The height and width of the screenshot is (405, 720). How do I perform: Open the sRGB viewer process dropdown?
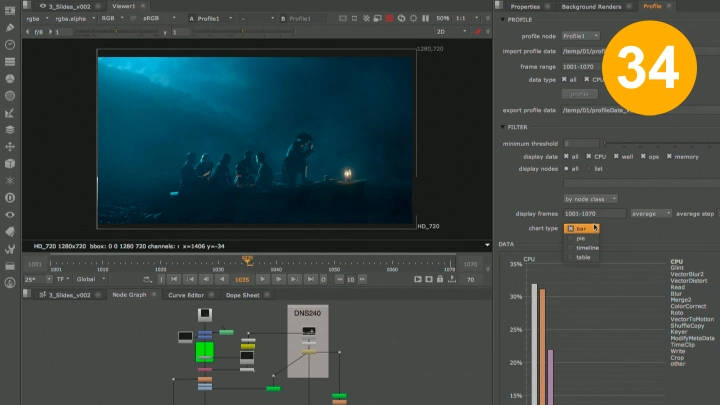click(x=159, y=18)
